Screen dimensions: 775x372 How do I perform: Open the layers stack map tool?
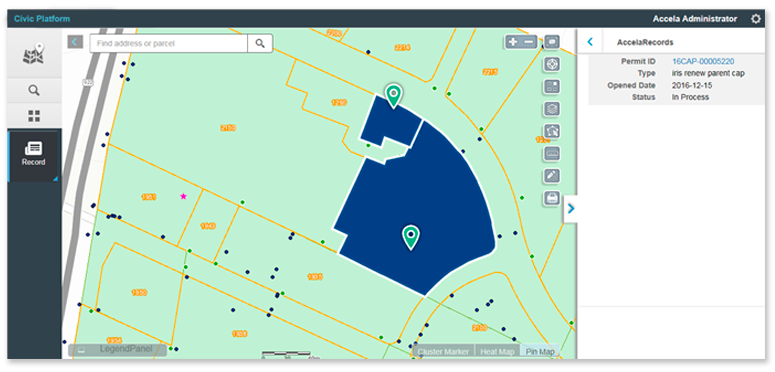pos(552,109)
